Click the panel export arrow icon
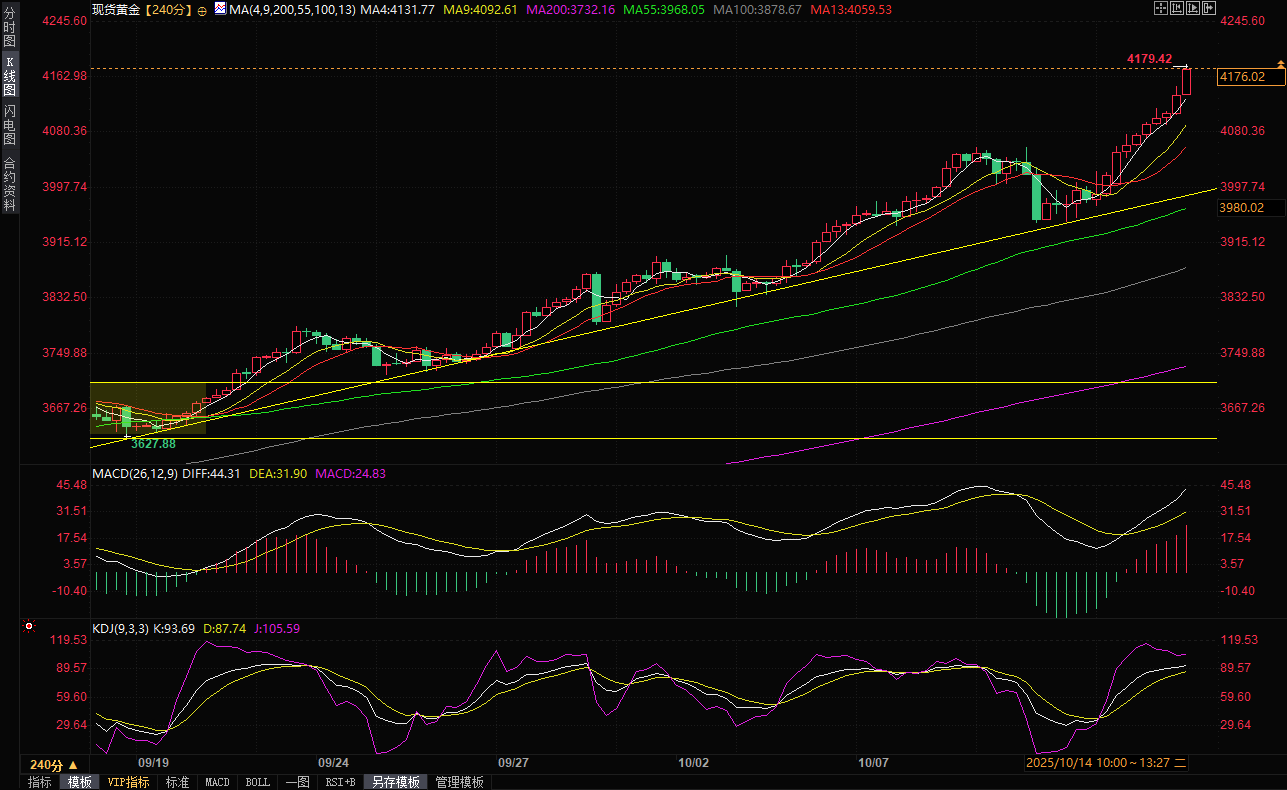Image resolution: width=1287 pixels, height=790 pixels. click(1211, 9)
